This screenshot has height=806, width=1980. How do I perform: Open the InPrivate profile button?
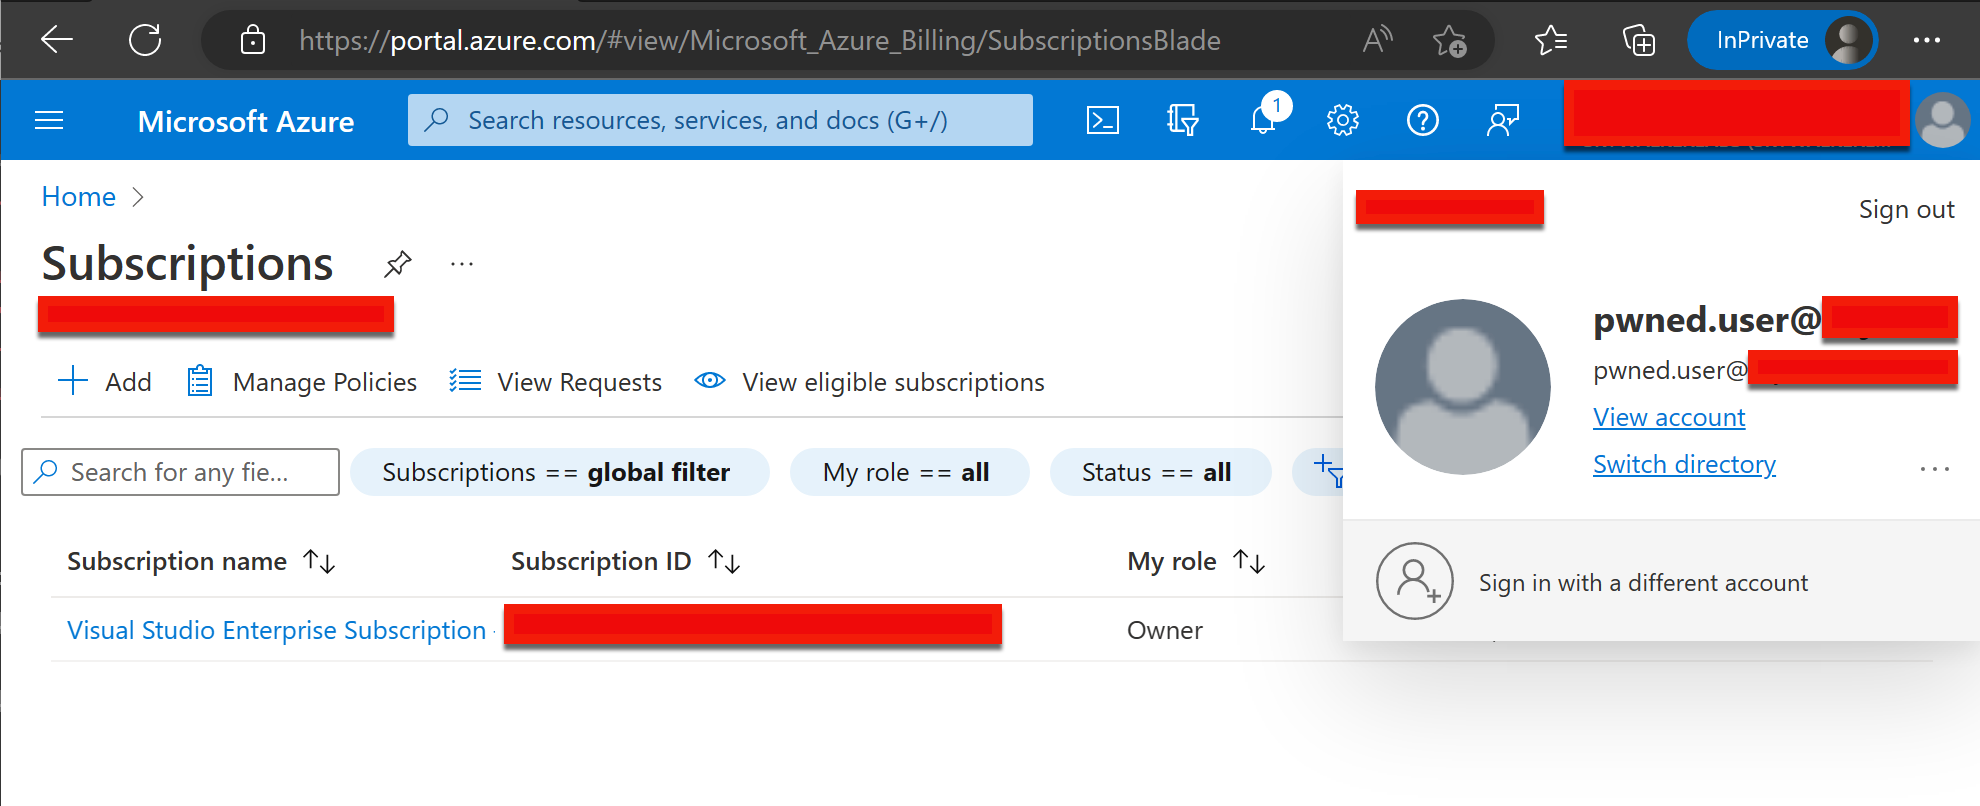[x=1782, y=40]
